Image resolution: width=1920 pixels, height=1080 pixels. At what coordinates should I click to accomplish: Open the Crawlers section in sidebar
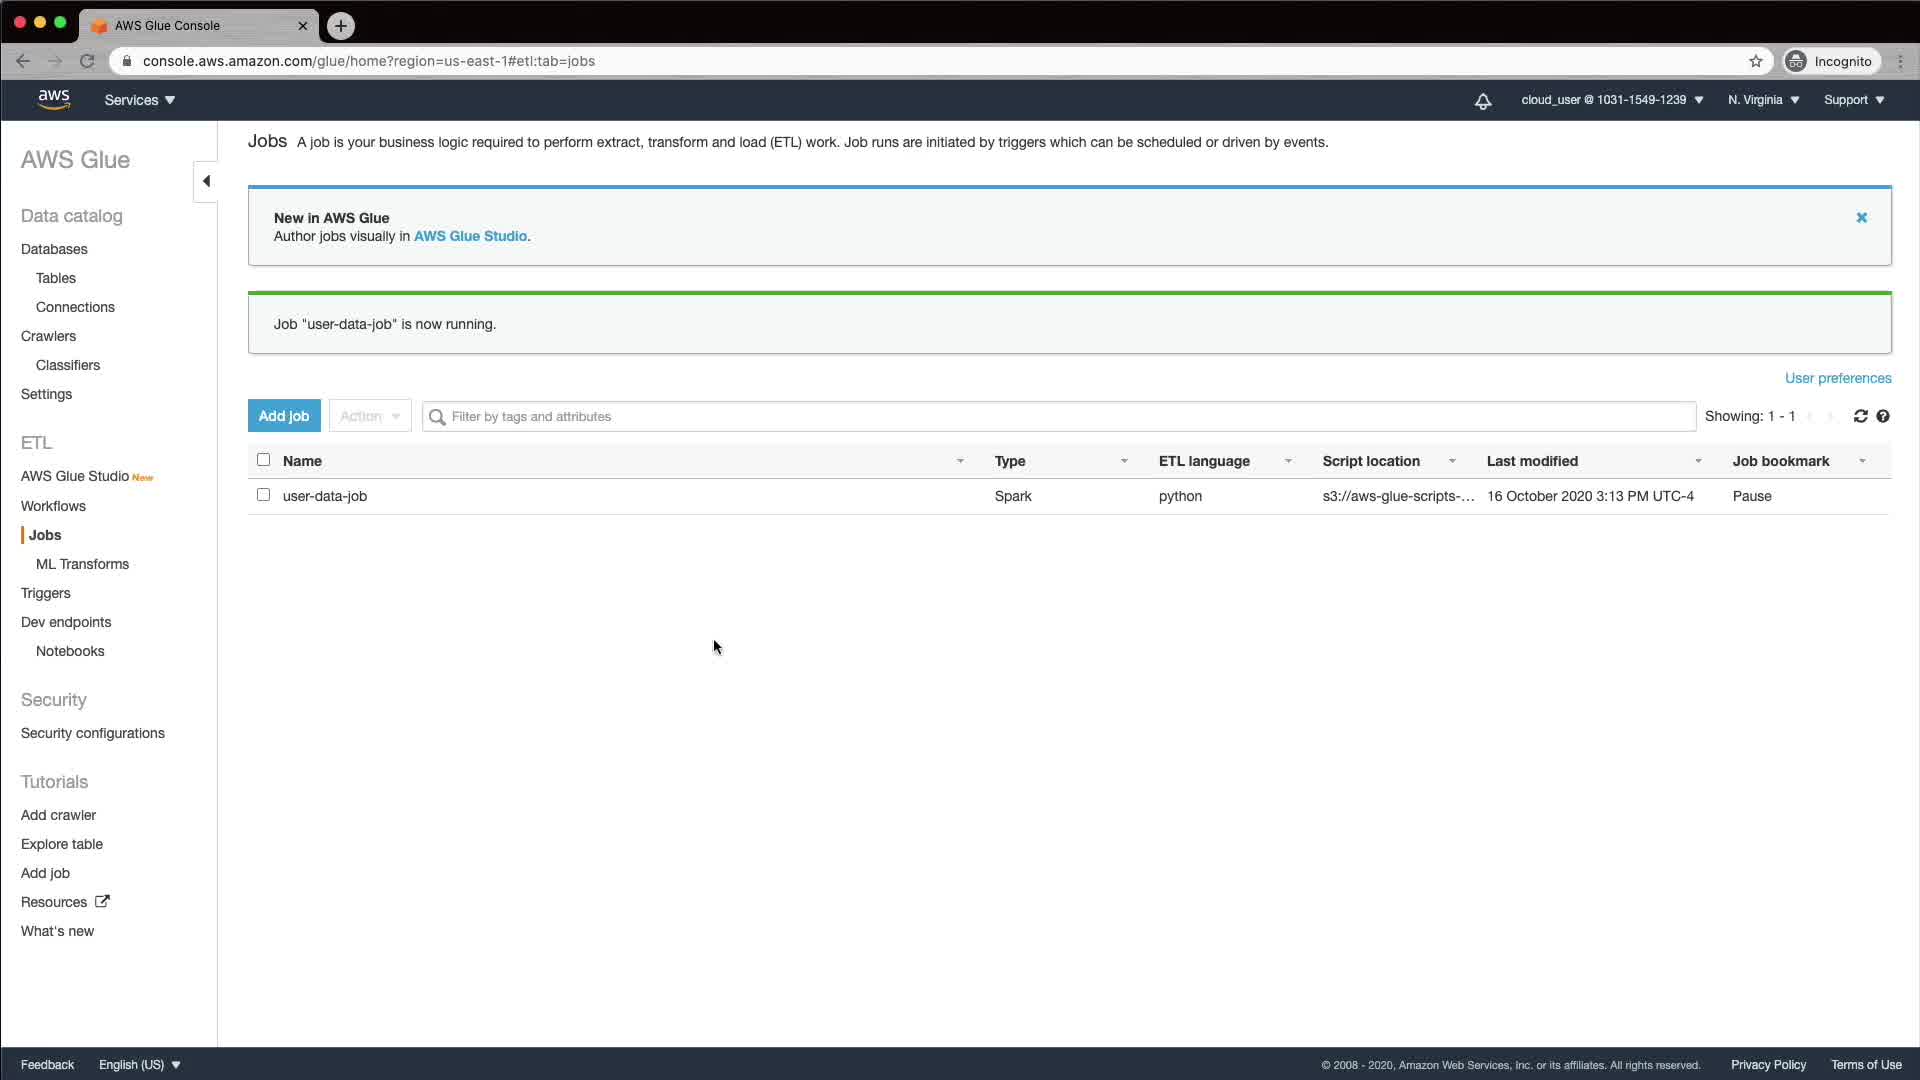(48, 336)
